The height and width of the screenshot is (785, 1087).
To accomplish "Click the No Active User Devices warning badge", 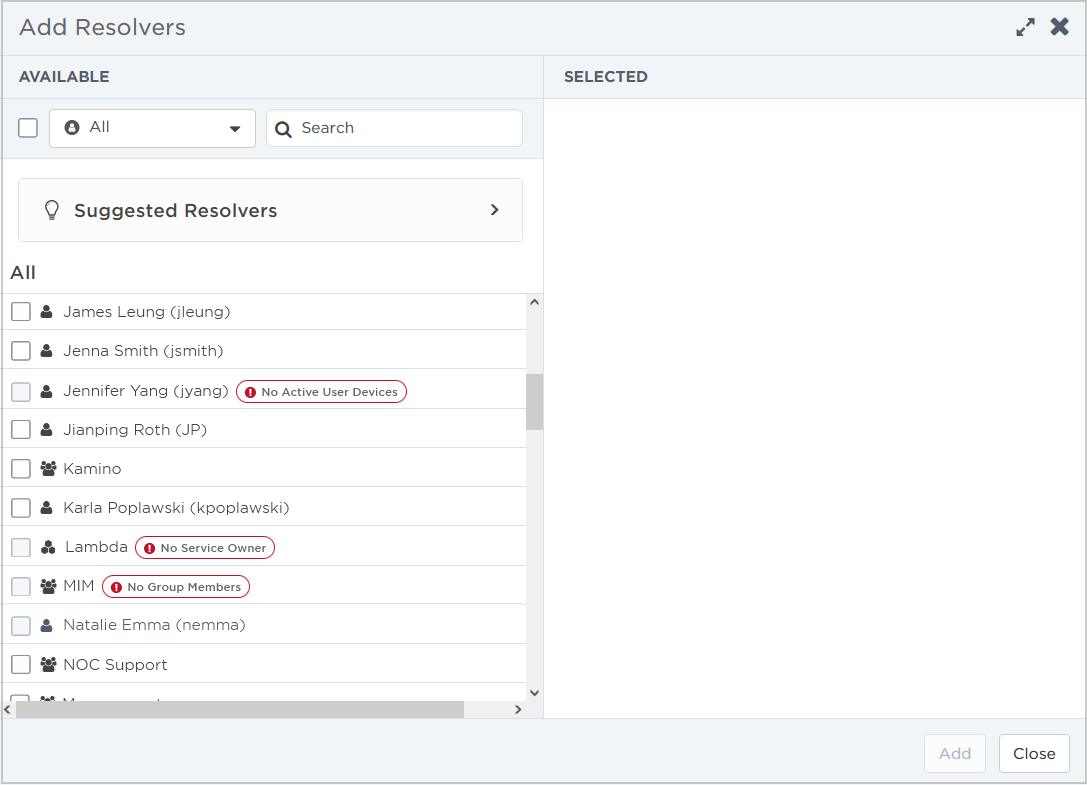I will (321, 392).
